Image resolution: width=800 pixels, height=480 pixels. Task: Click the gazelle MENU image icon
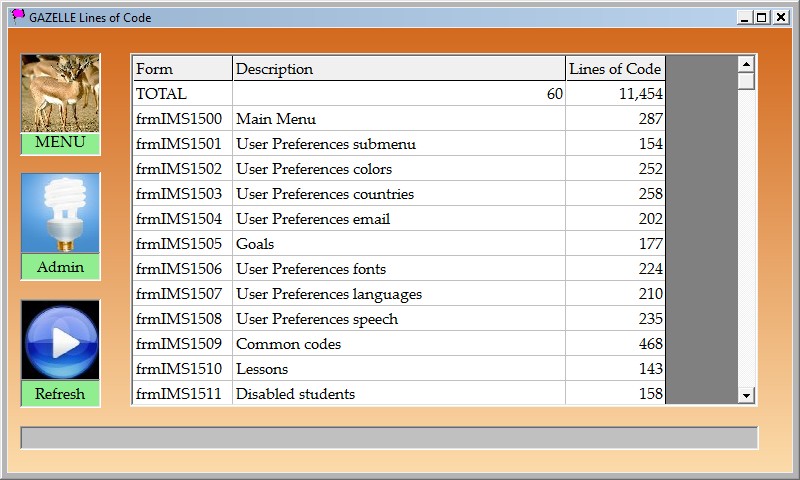point(60,93)
